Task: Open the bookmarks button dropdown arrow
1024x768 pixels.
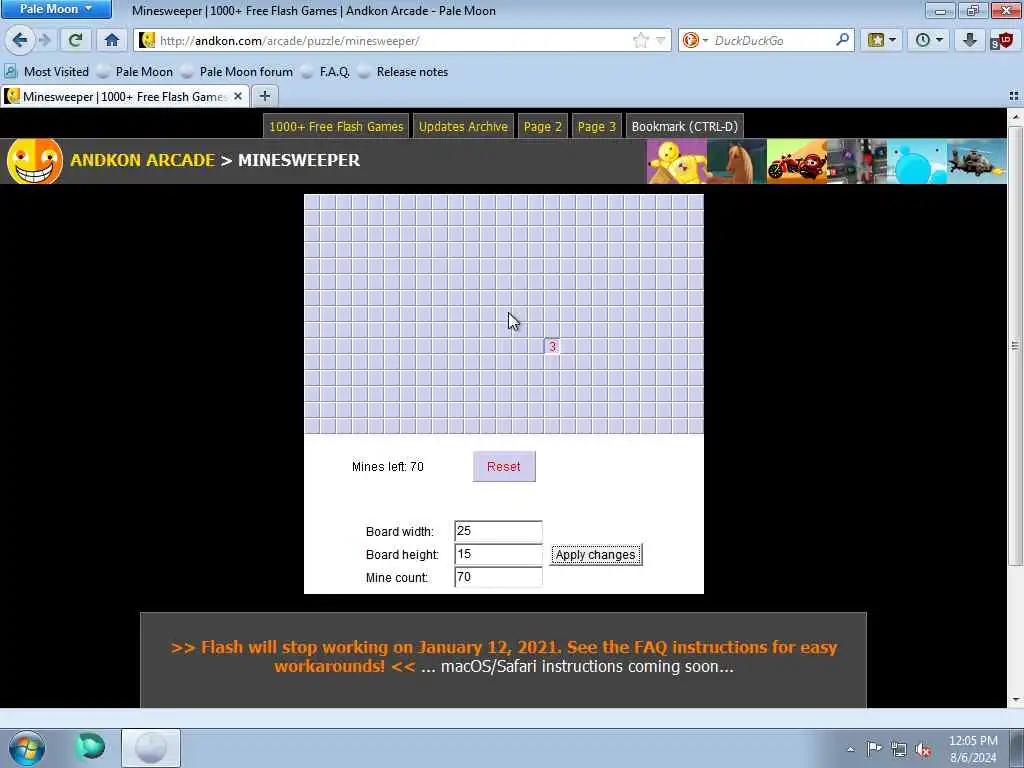Action: 893,40
